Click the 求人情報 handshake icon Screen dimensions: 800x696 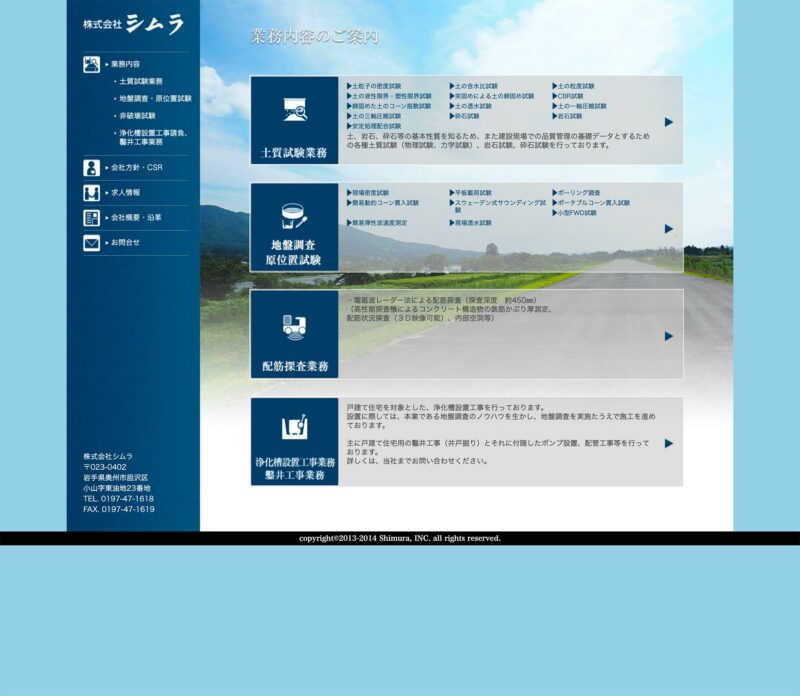tap(92, 193)
